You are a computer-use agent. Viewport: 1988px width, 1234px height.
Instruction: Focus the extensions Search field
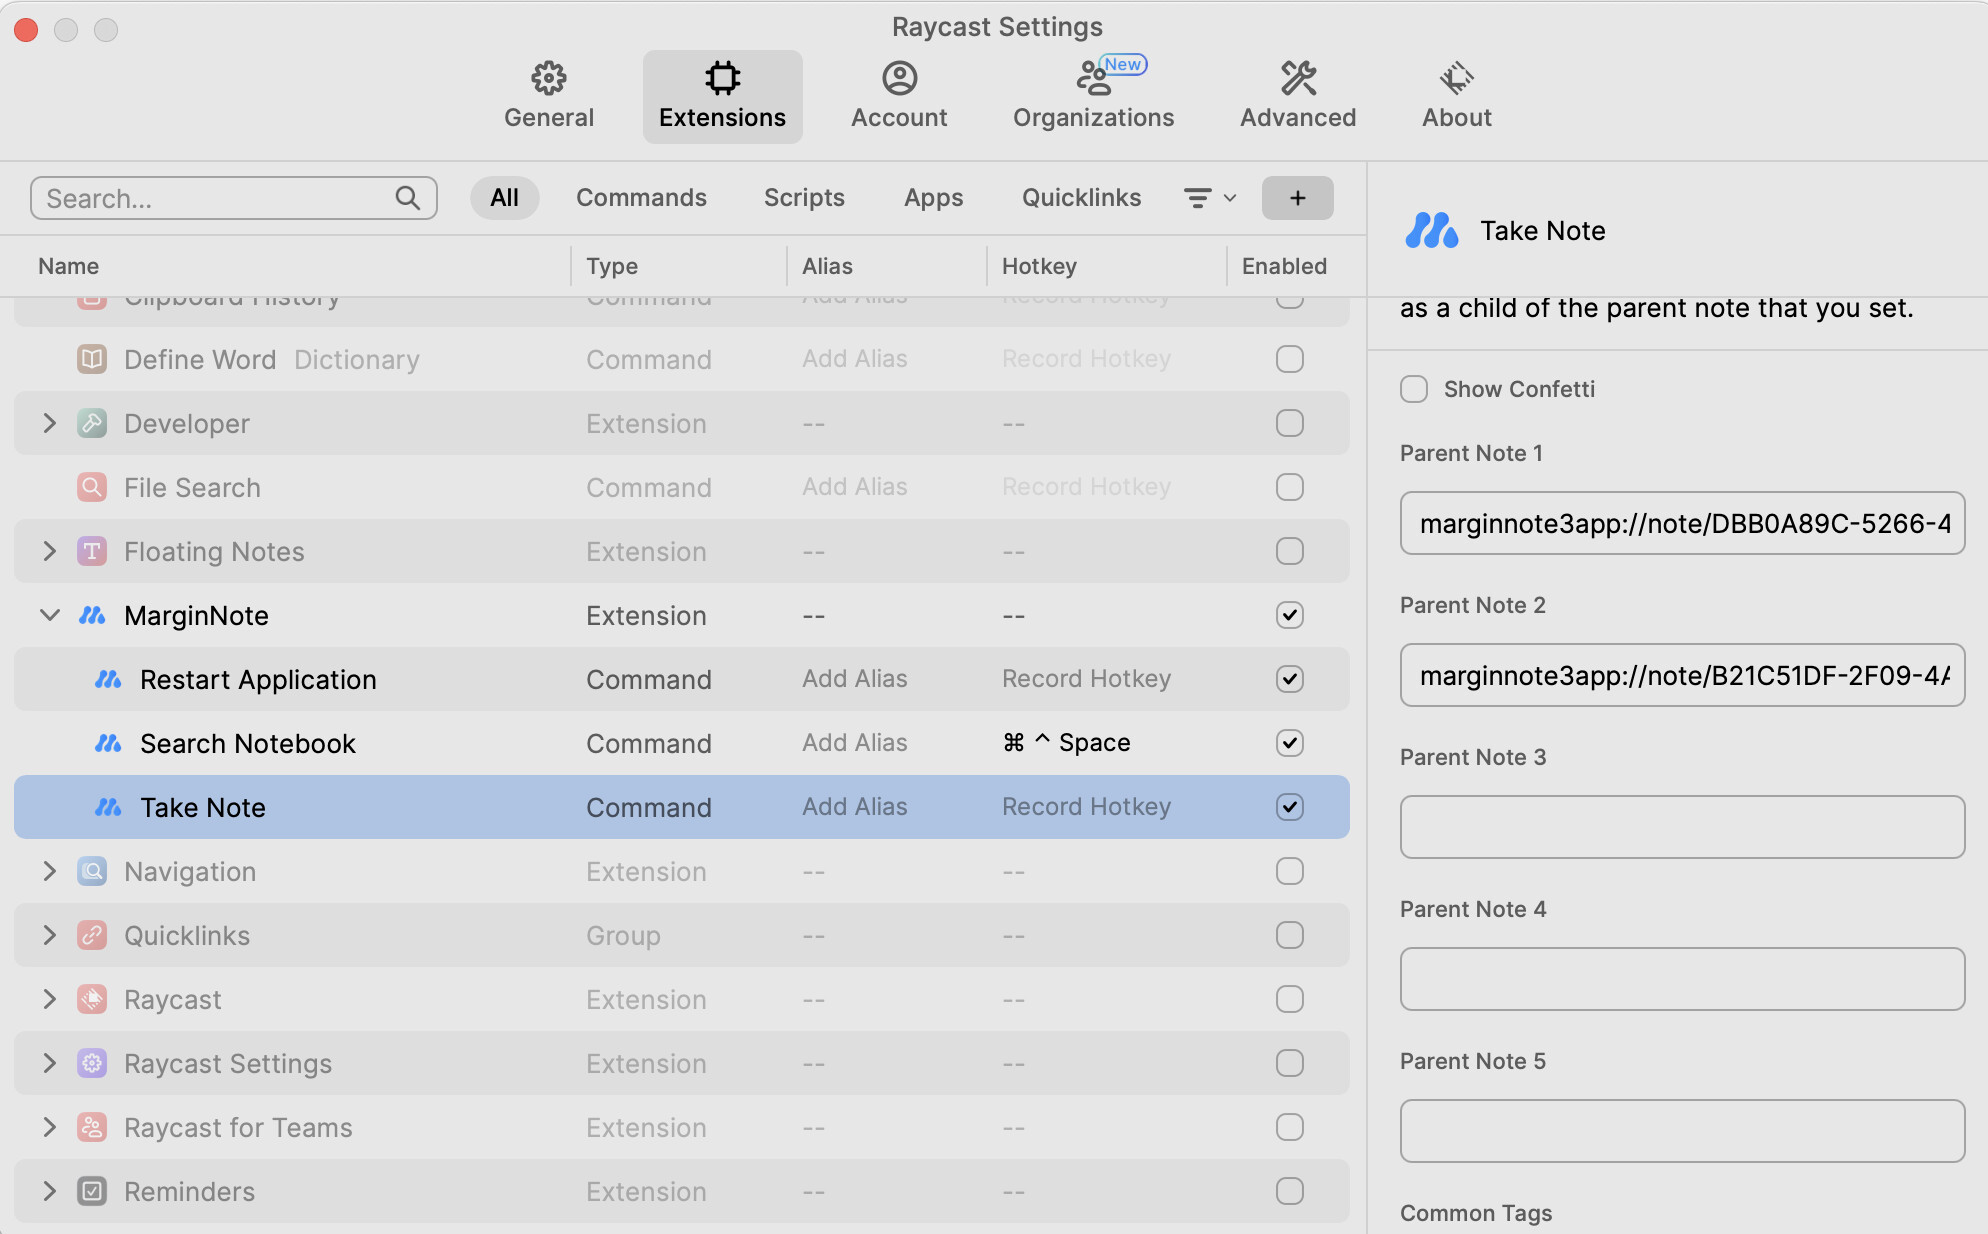point(233,198)
